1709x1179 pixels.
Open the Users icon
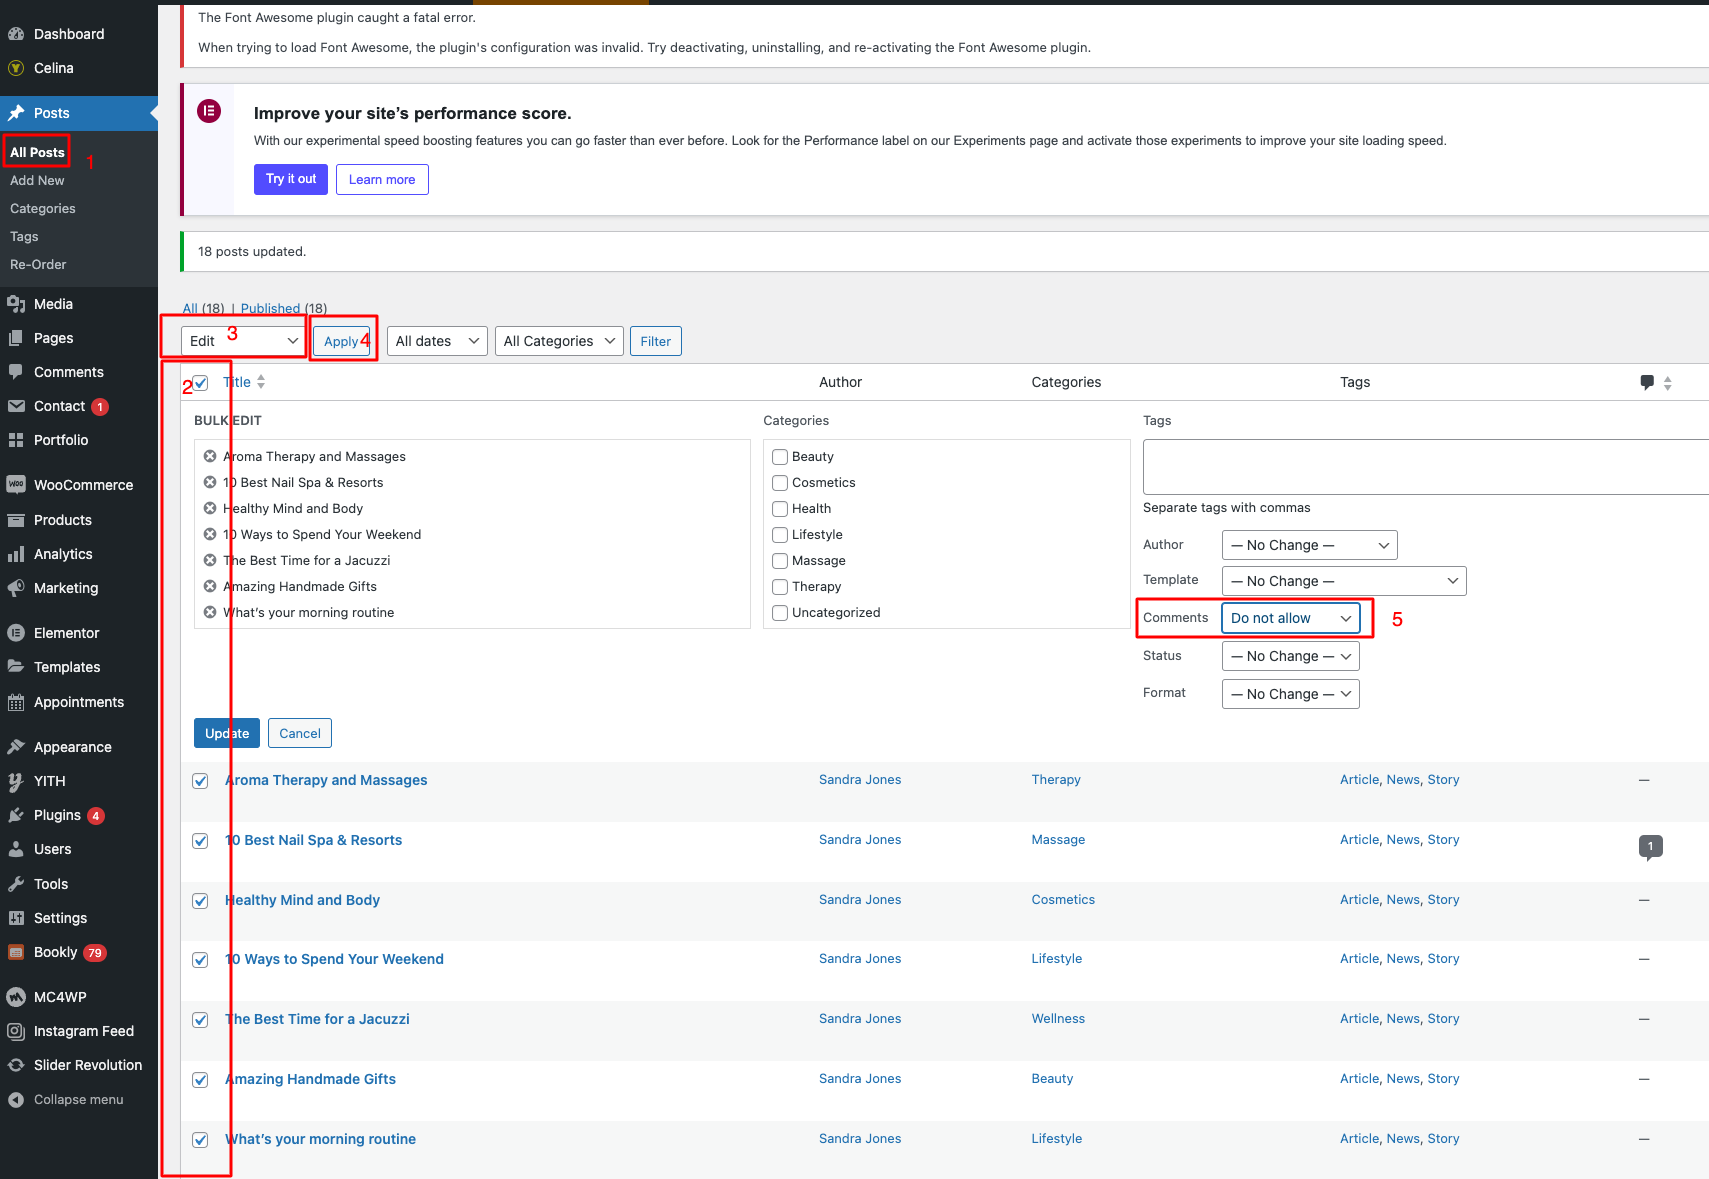point(16,849)
